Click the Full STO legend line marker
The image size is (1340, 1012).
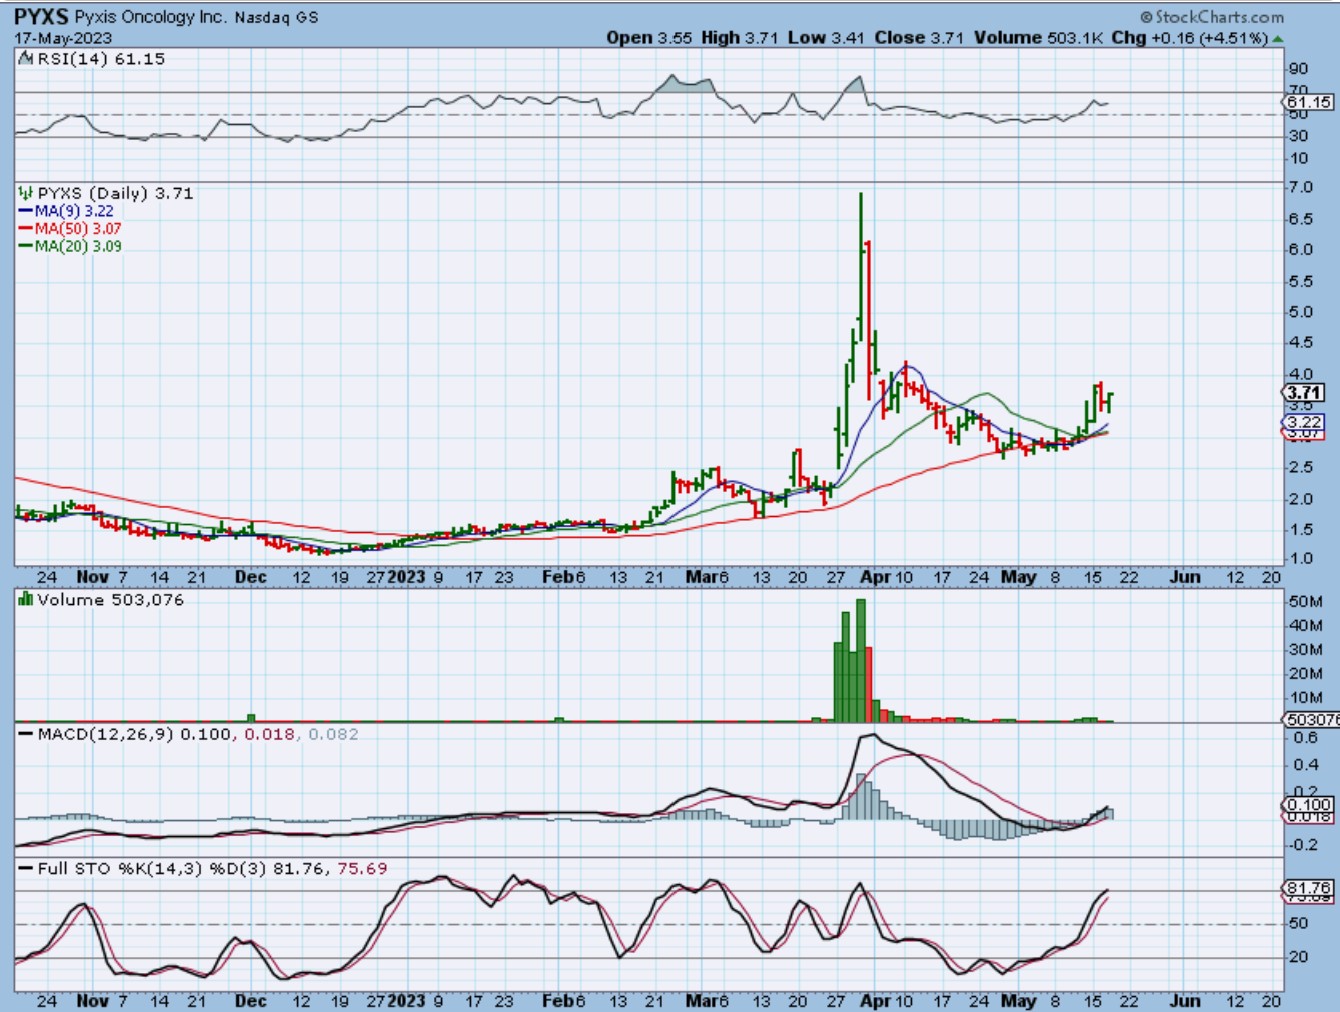click(x=26, y=869)
